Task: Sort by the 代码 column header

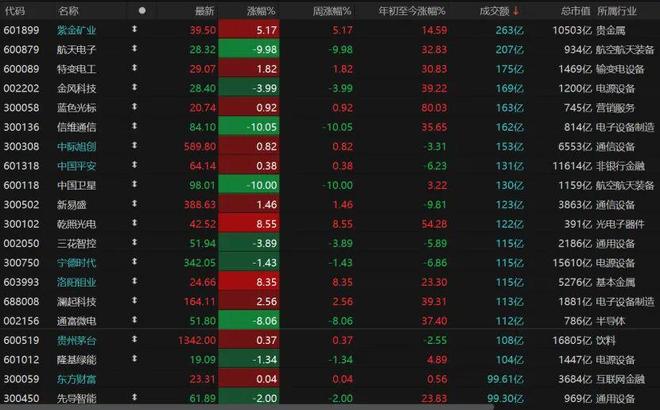Action: click(x=14, y=11)
